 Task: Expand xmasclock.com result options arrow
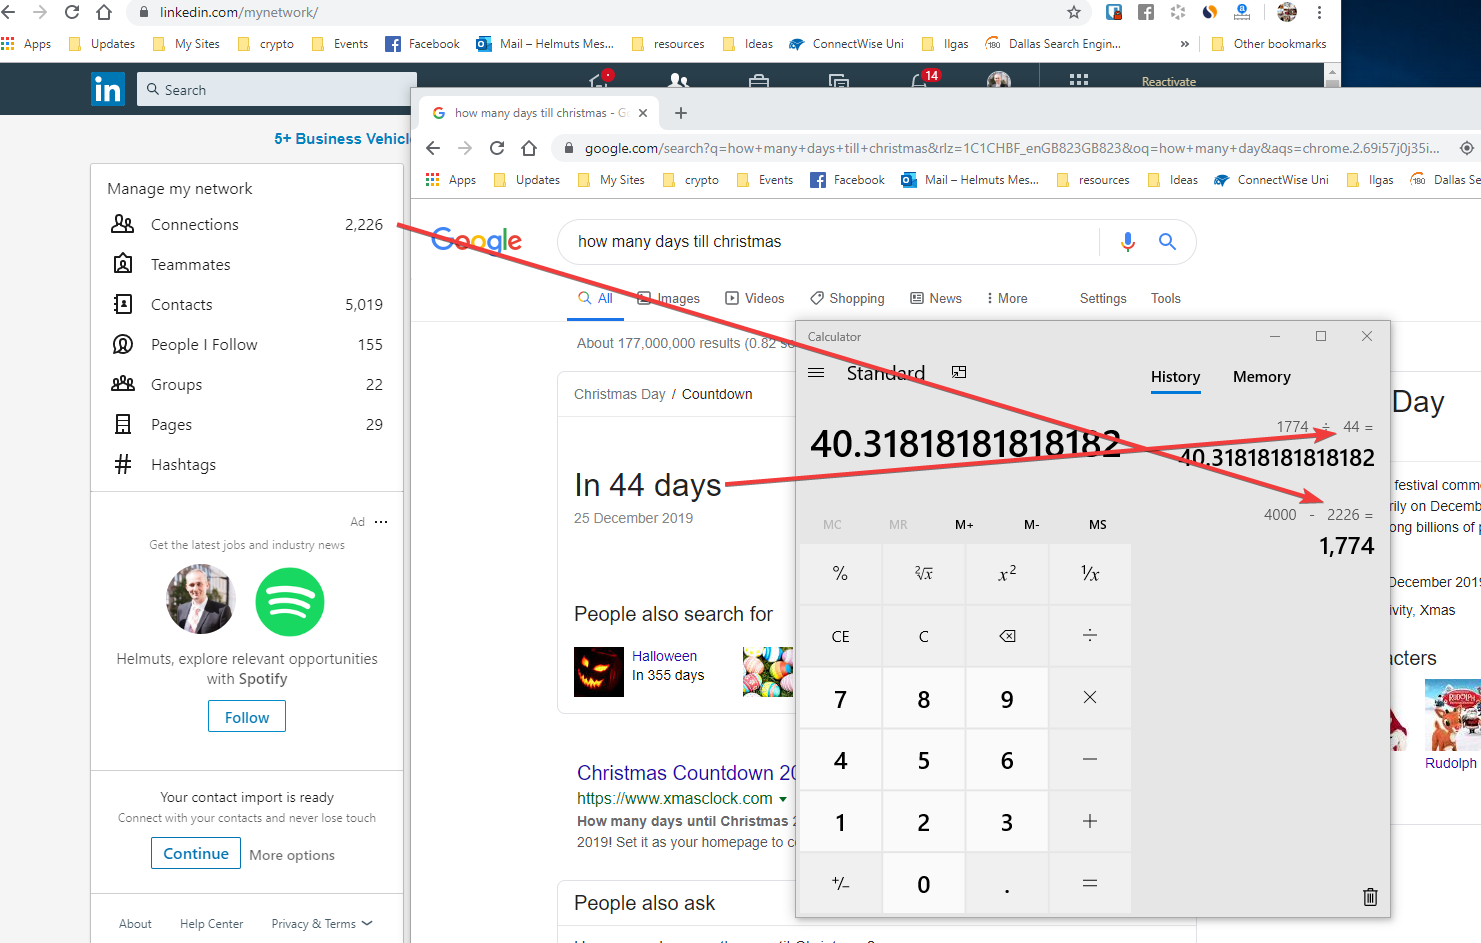click(783, 799)
